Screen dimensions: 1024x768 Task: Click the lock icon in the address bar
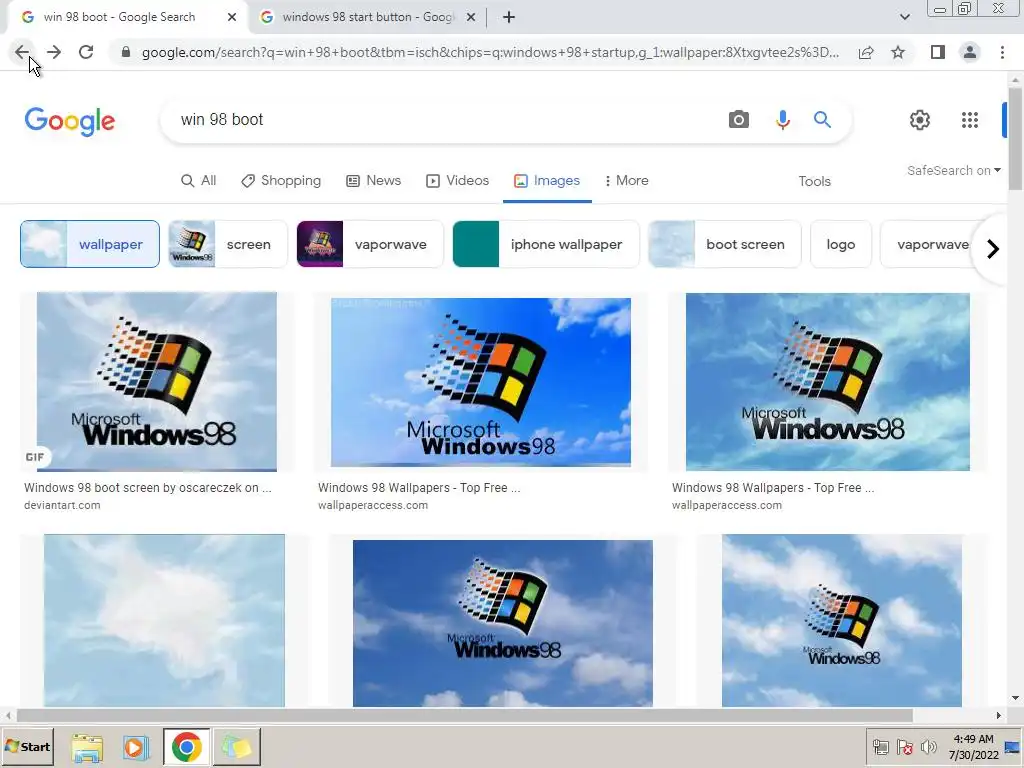click(126, 52)
